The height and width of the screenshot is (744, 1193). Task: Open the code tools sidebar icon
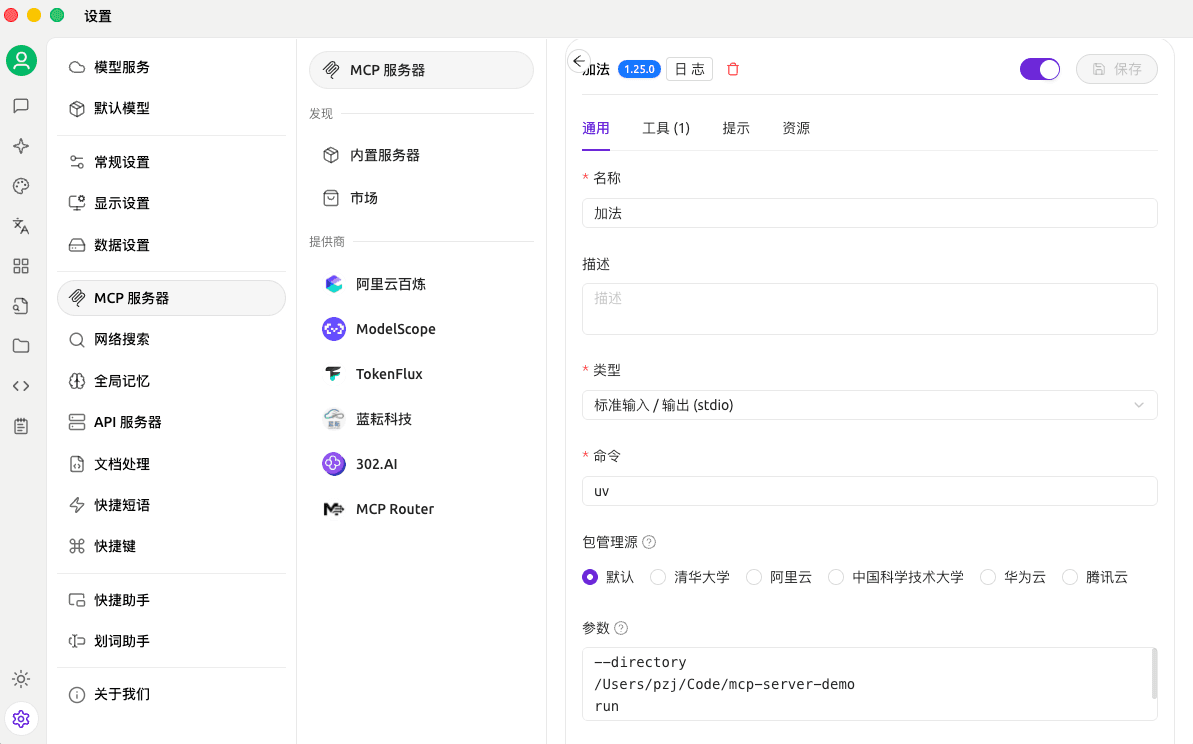21,386
